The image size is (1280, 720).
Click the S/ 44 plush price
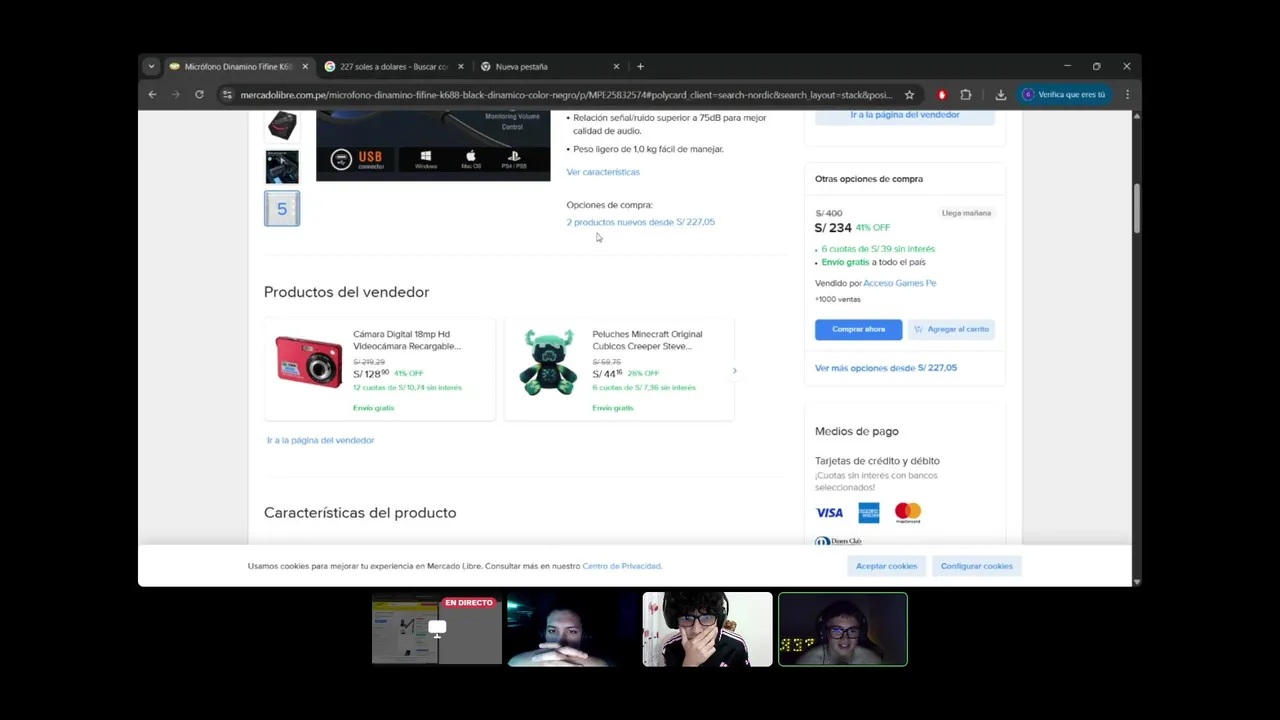[x=607, y=373]
